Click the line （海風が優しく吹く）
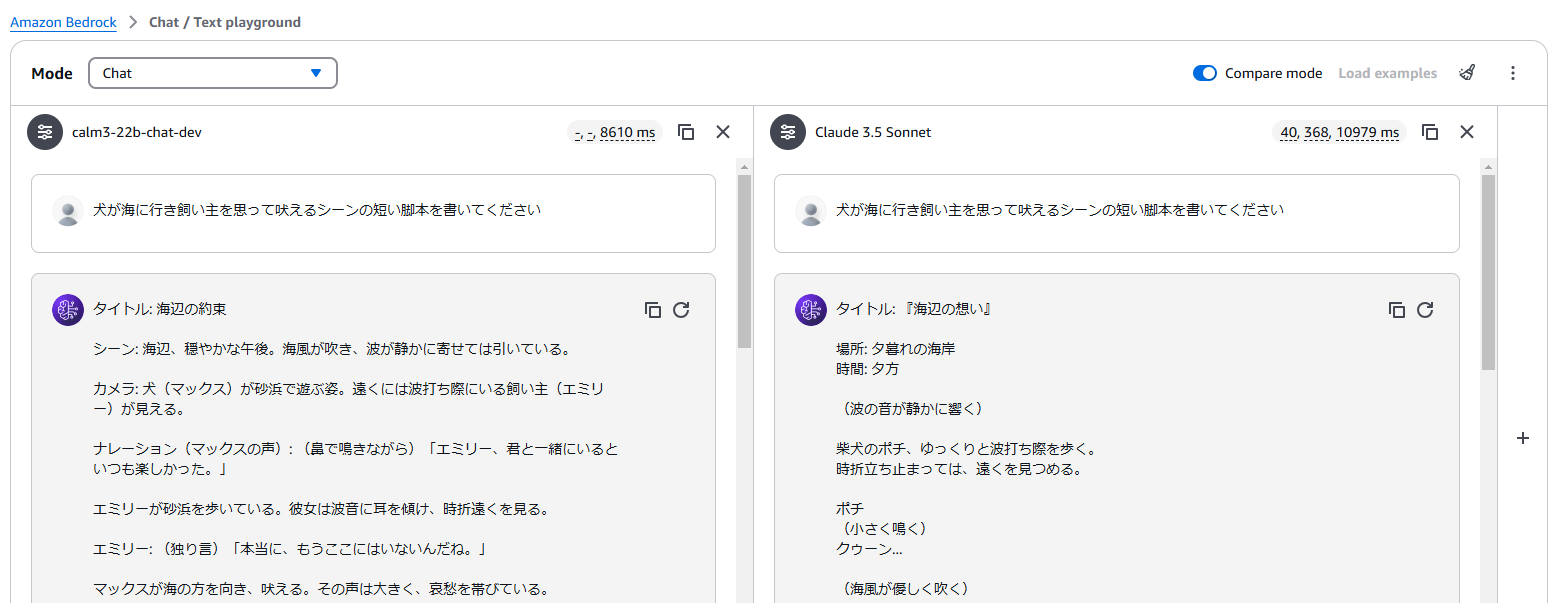Image resolution: width=1551 pixels, height=603 pixels. pos(903,588)
